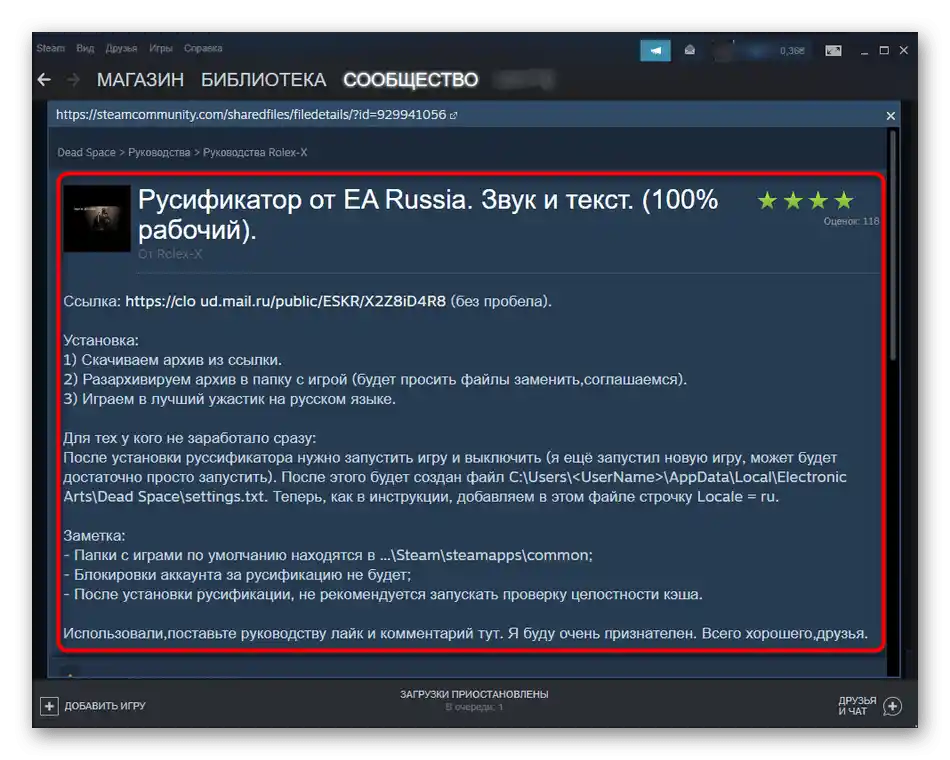Click the guide's dark thumbnail image
Viewport: 950px width, 760px height.
pos(97,218)
